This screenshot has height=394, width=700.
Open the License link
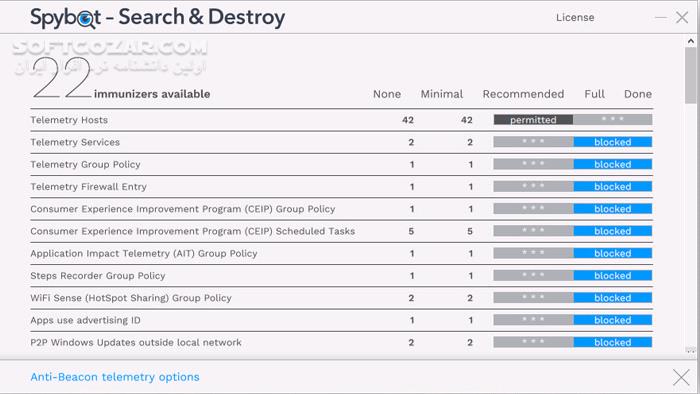pyautogui.click(x=575, y=17)
